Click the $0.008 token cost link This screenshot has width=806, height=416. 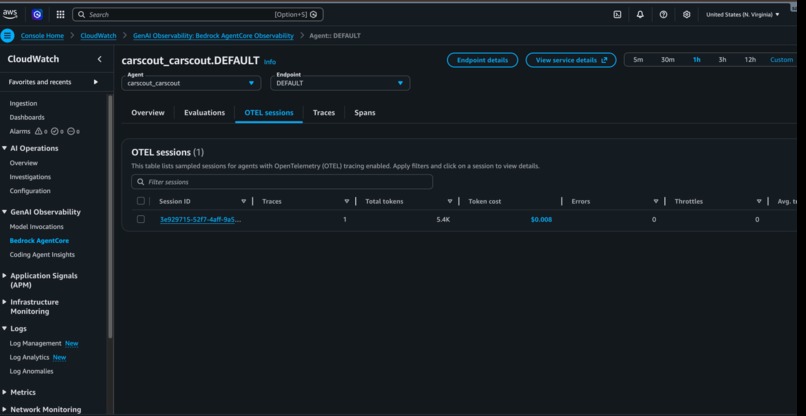[x=541, y=220]
